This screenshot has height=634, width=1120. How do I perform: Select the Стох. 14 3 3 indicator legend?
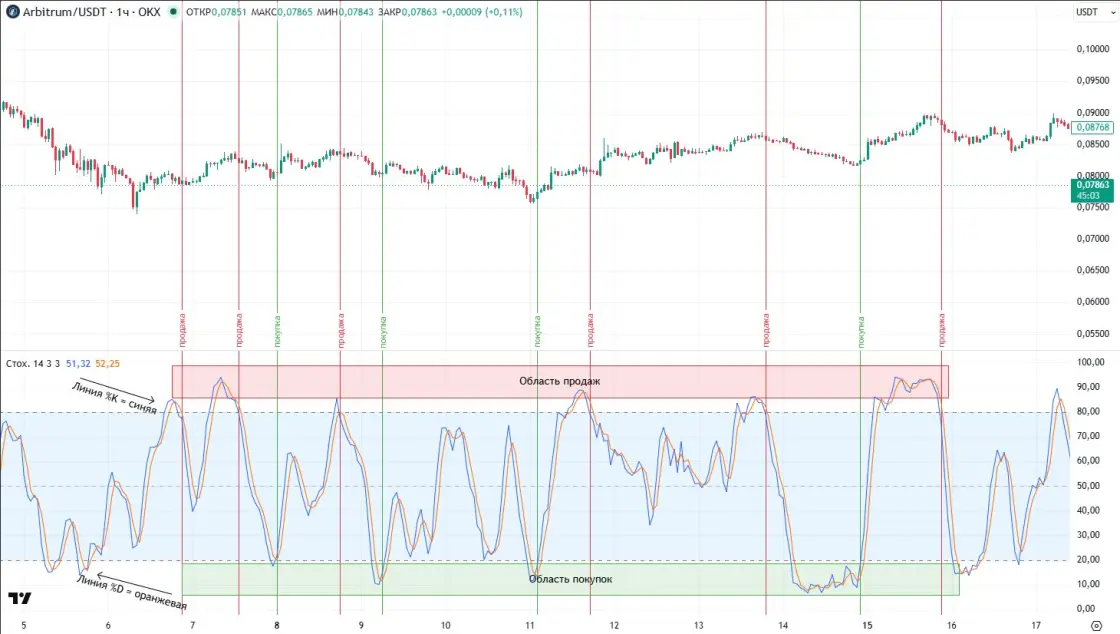click(33, 363)
